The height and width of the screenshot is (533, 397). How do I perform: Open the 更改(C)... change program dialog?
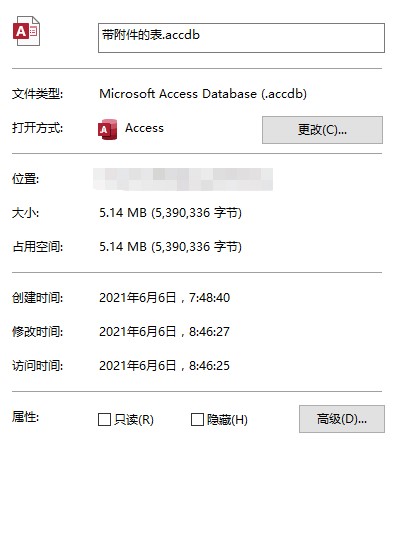pyautogui.click(x=322, y=130)
